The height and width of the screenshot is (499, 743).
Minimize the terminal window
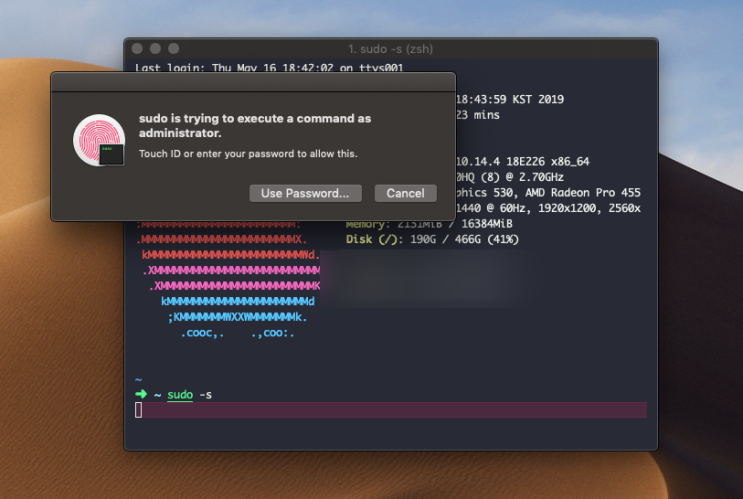[x=155, y=48]
